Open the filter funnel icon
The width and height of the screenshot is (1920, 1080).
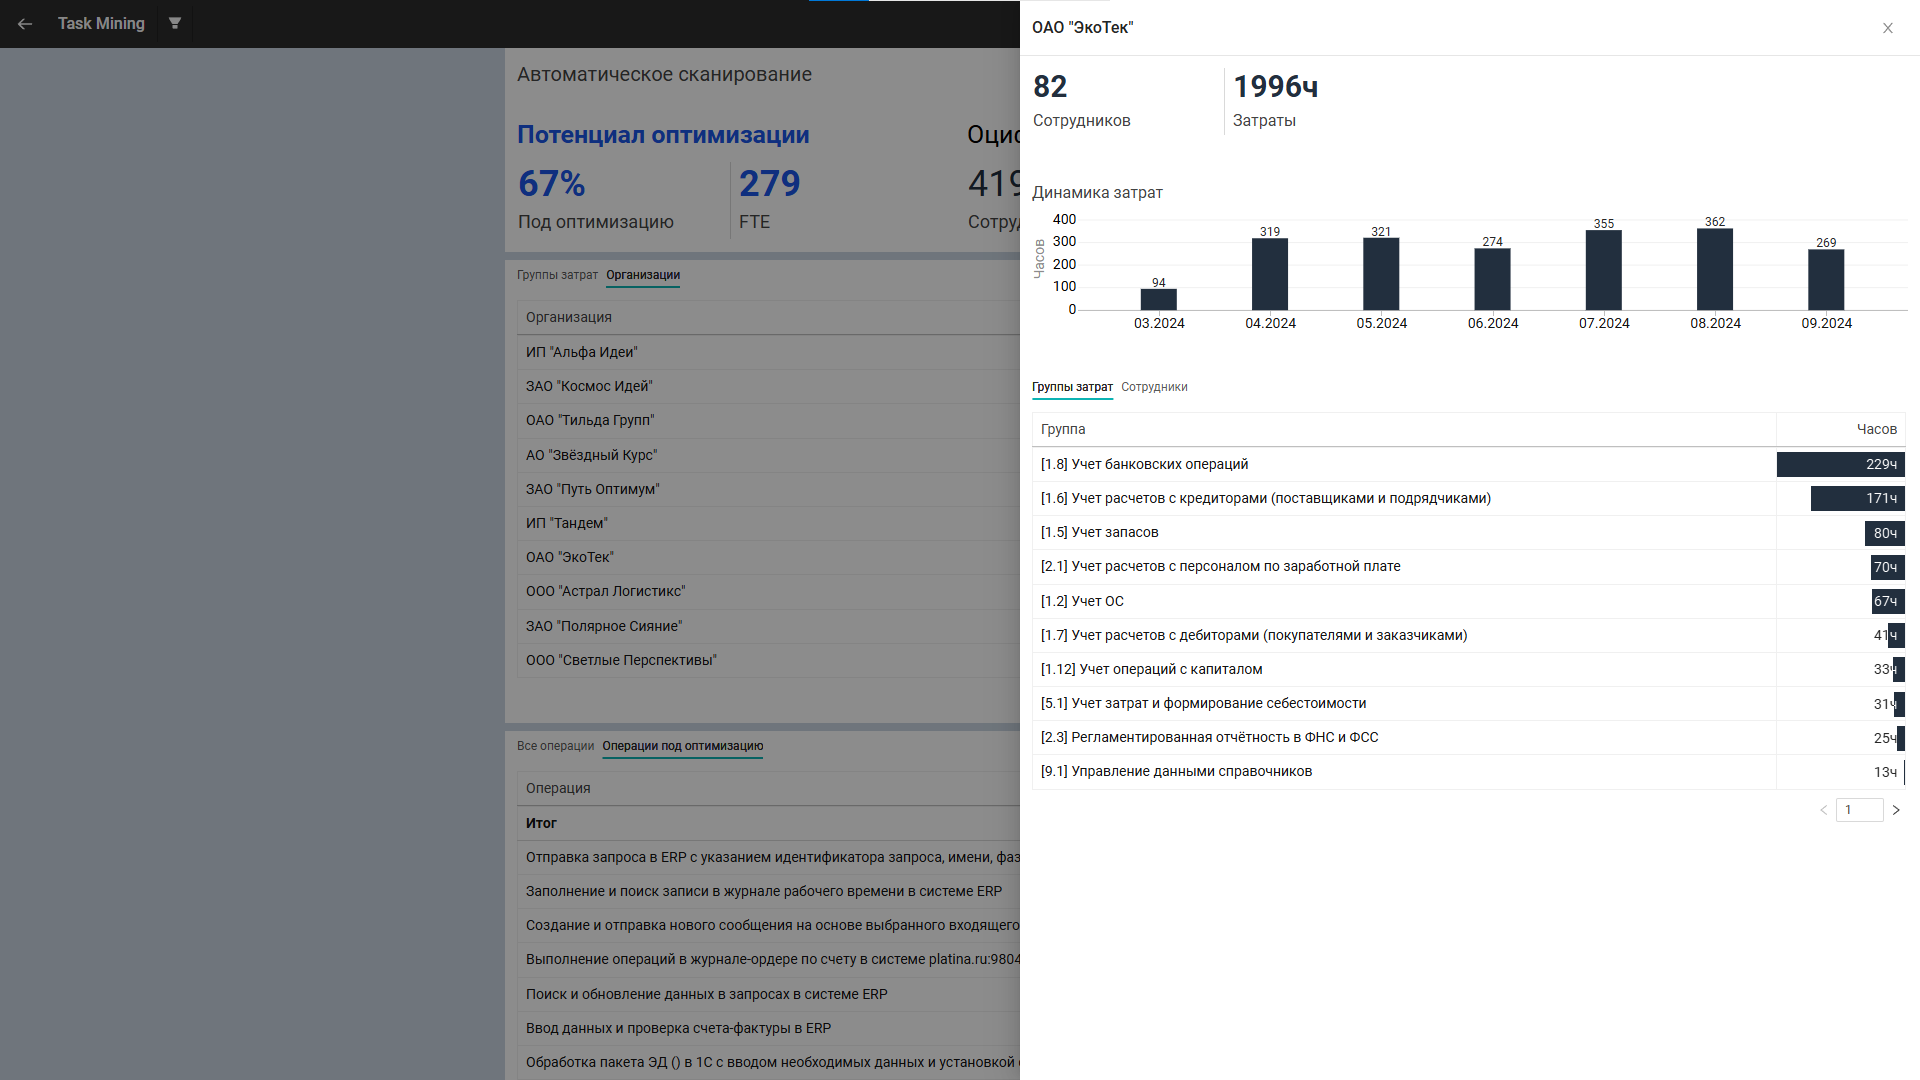coord(175,23)
